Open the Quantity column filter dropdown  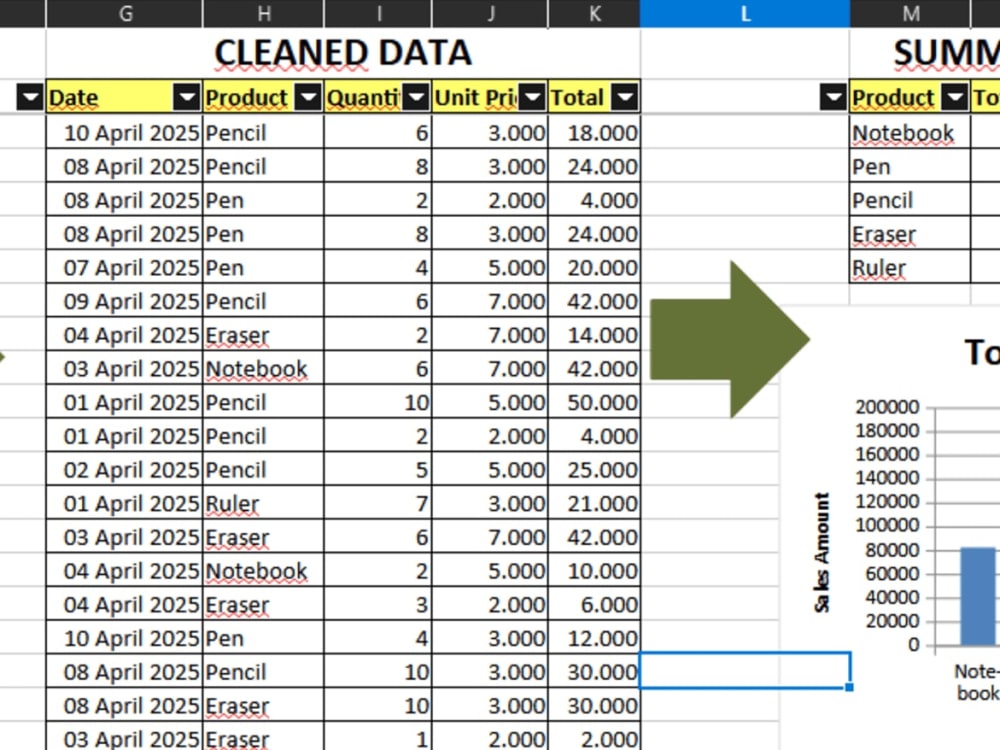coord(416,97)
